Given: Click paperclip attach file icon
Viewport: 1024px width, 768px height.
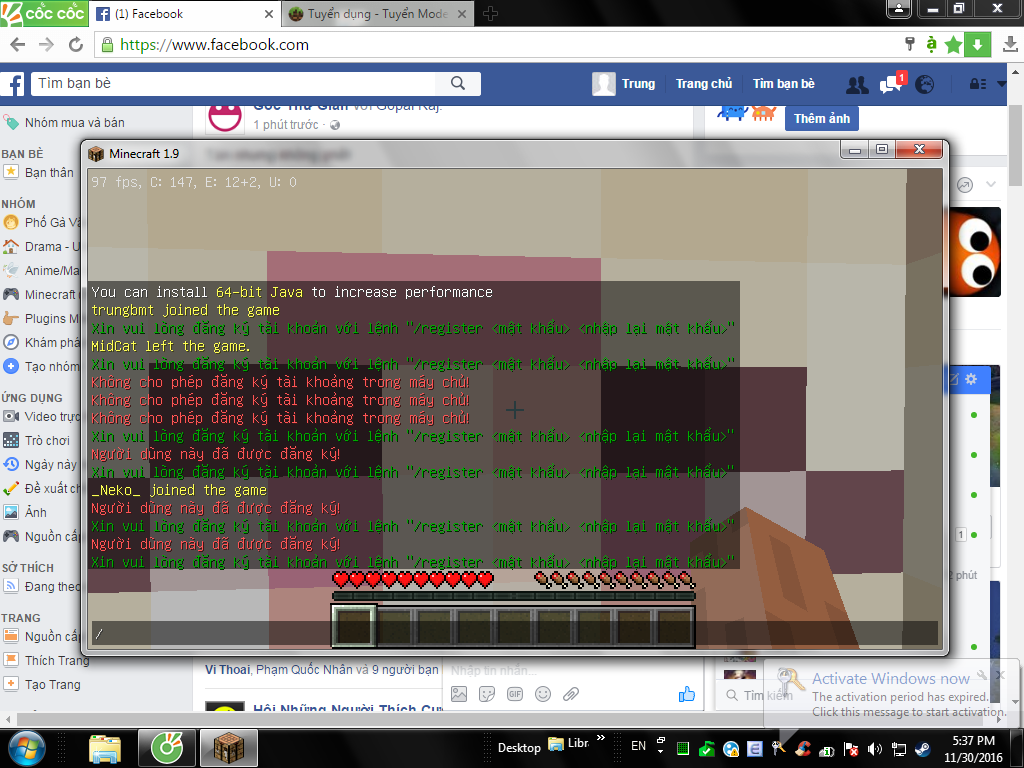Looking at the screenshot, I should [571, 694].
